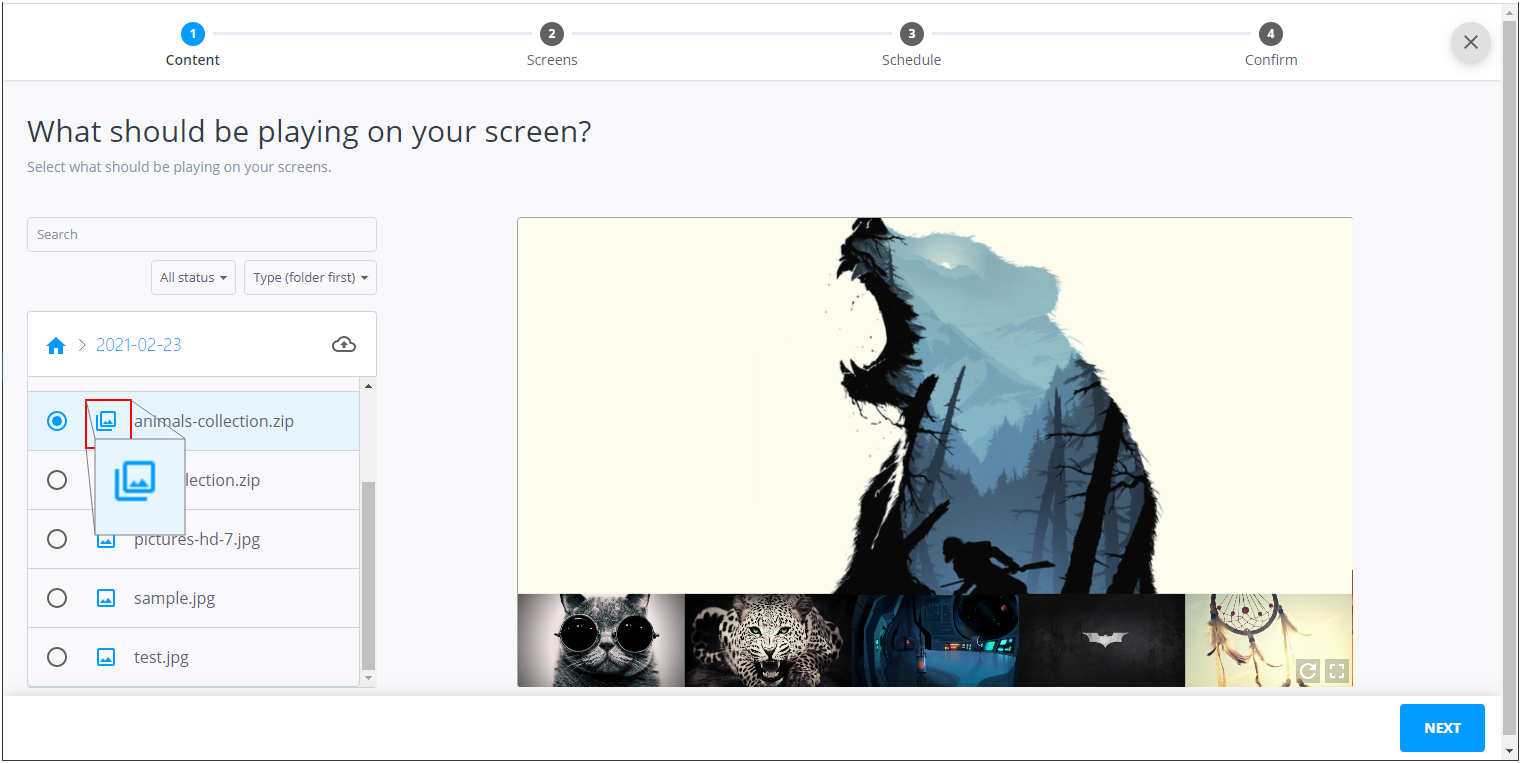Click the sample.jpg file name

[175, 598]
